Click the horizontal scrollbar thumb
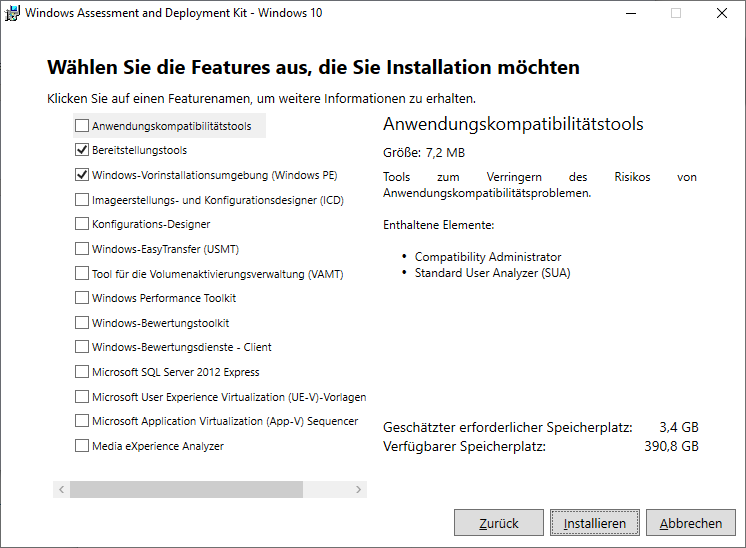 point(186,489)
